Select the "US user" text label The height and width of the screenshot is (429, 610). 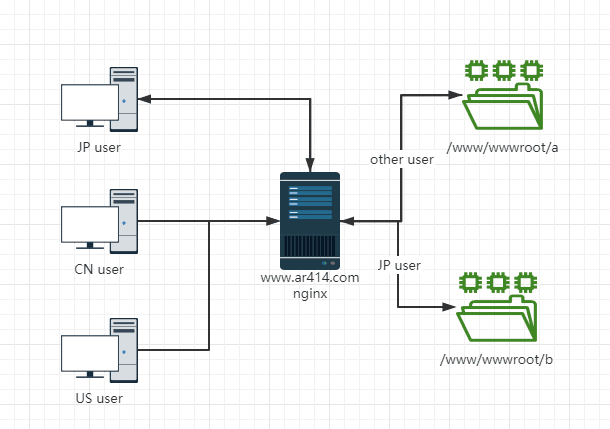click(x=98, y=398)
